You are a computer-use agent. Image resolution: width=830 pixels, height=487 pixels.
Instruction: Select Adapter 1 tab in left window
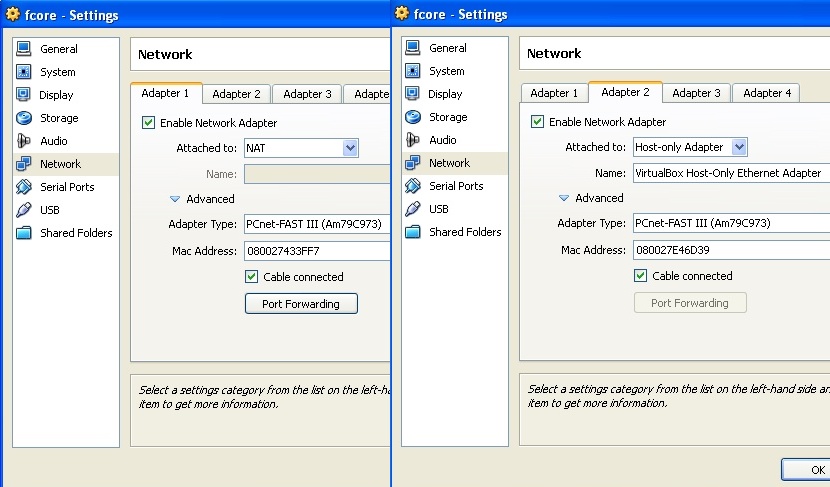[x=165, y=93]
